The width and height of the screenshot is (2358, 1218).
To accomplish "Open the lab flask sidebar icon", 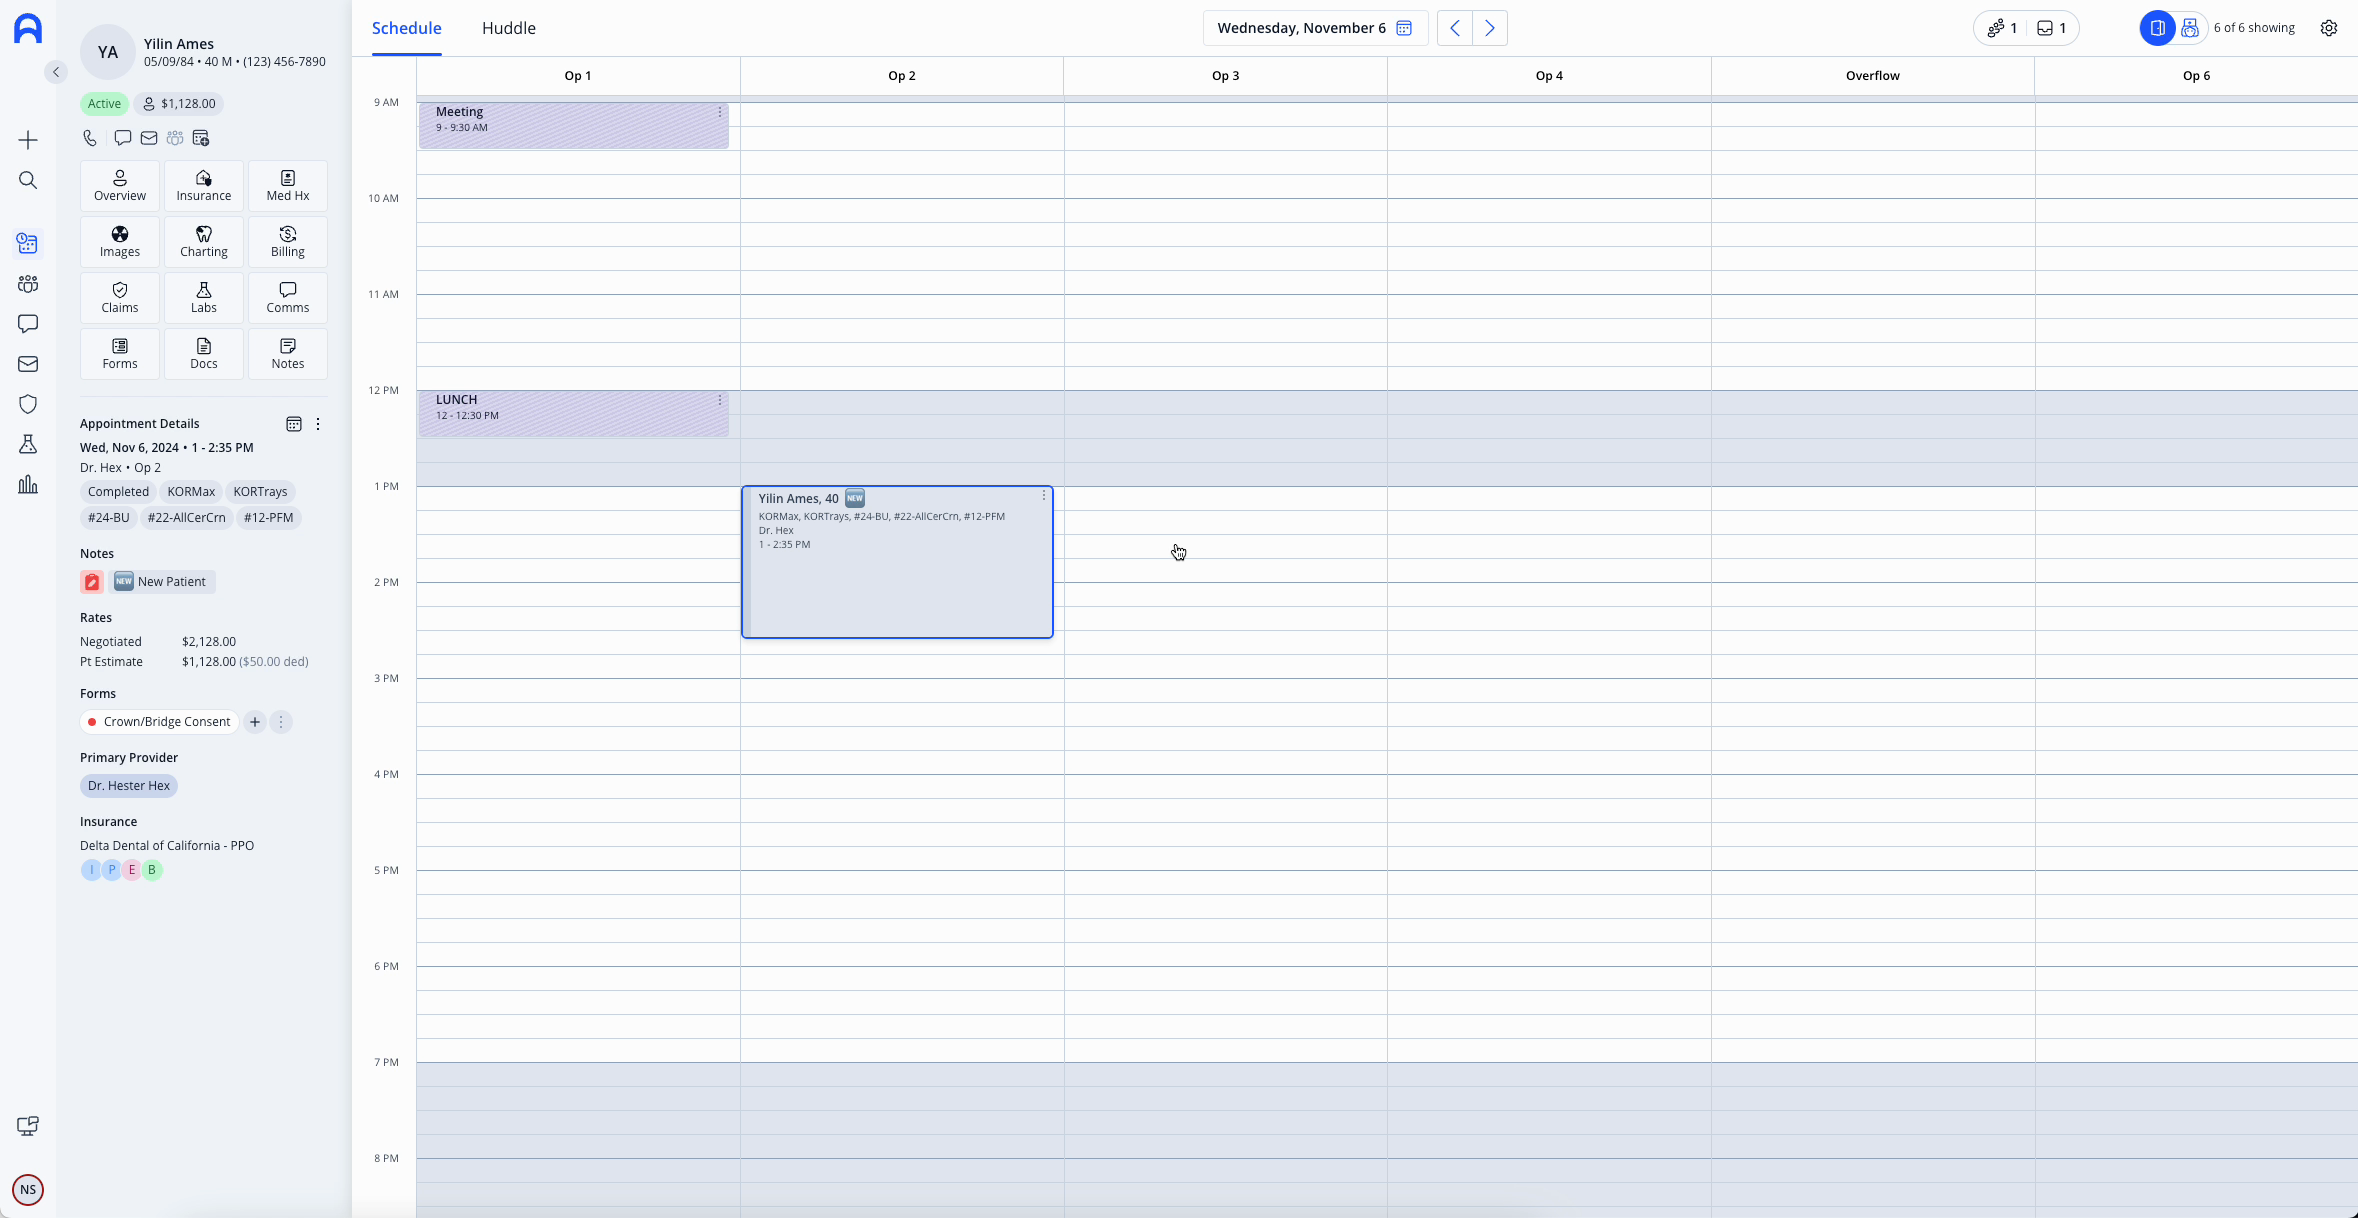I will point(28,444).
